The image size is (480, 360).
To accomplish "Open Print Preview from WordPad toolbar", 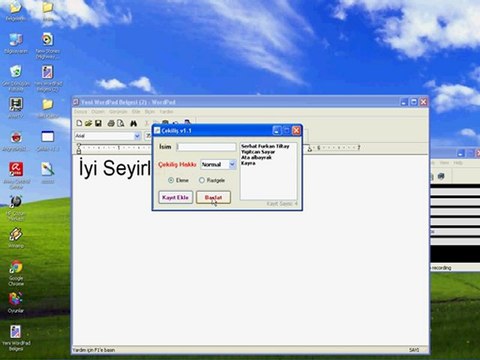I will 121,123.
